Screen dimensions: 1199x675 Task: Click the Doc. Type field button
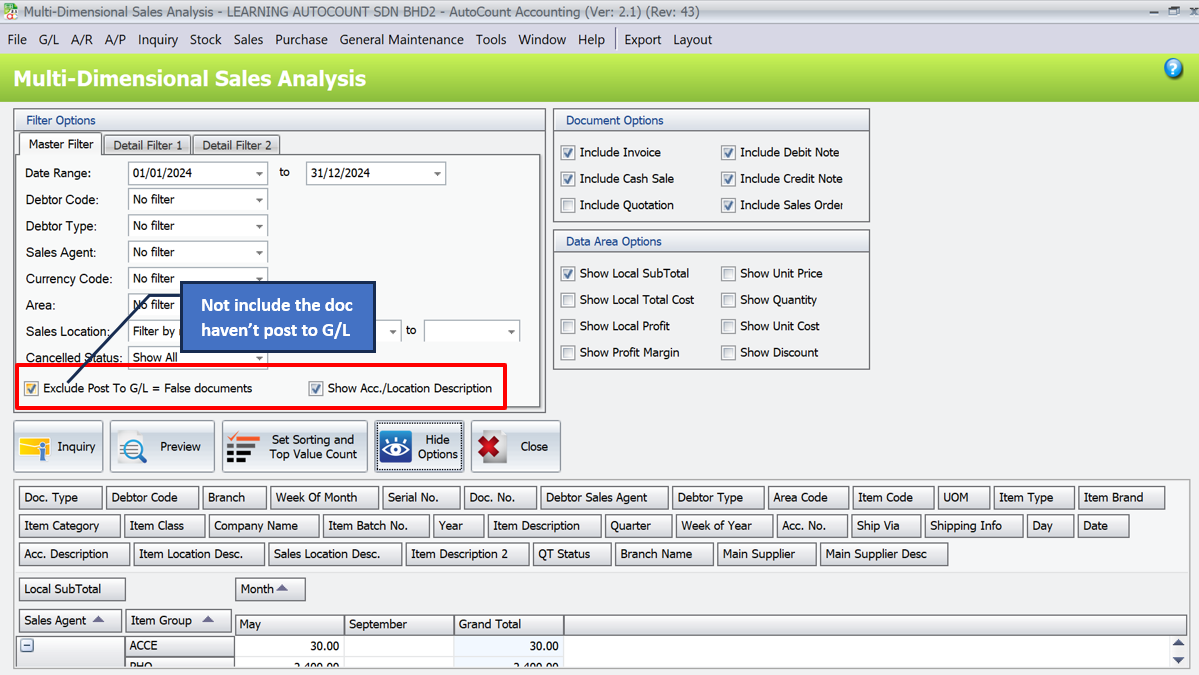(x=59, y=497)
